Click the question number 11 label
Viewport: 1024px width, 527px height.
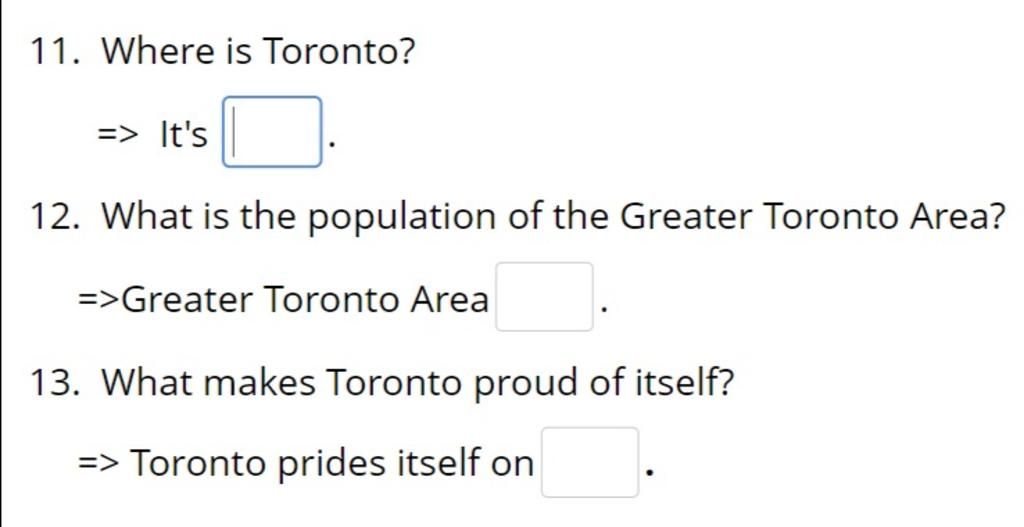point(56,52)
